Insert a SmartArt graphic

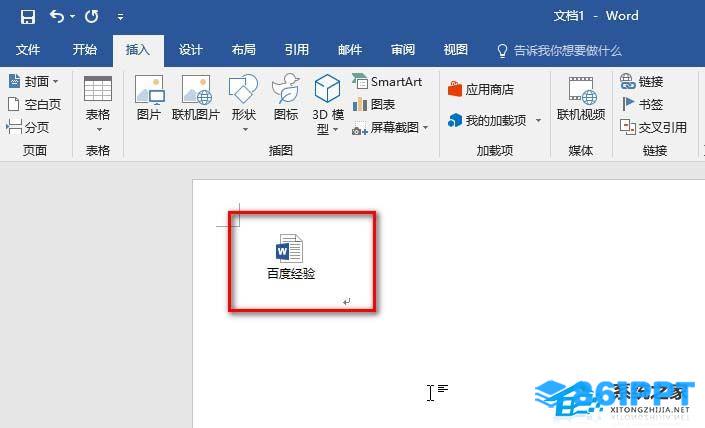coord(387,82)
